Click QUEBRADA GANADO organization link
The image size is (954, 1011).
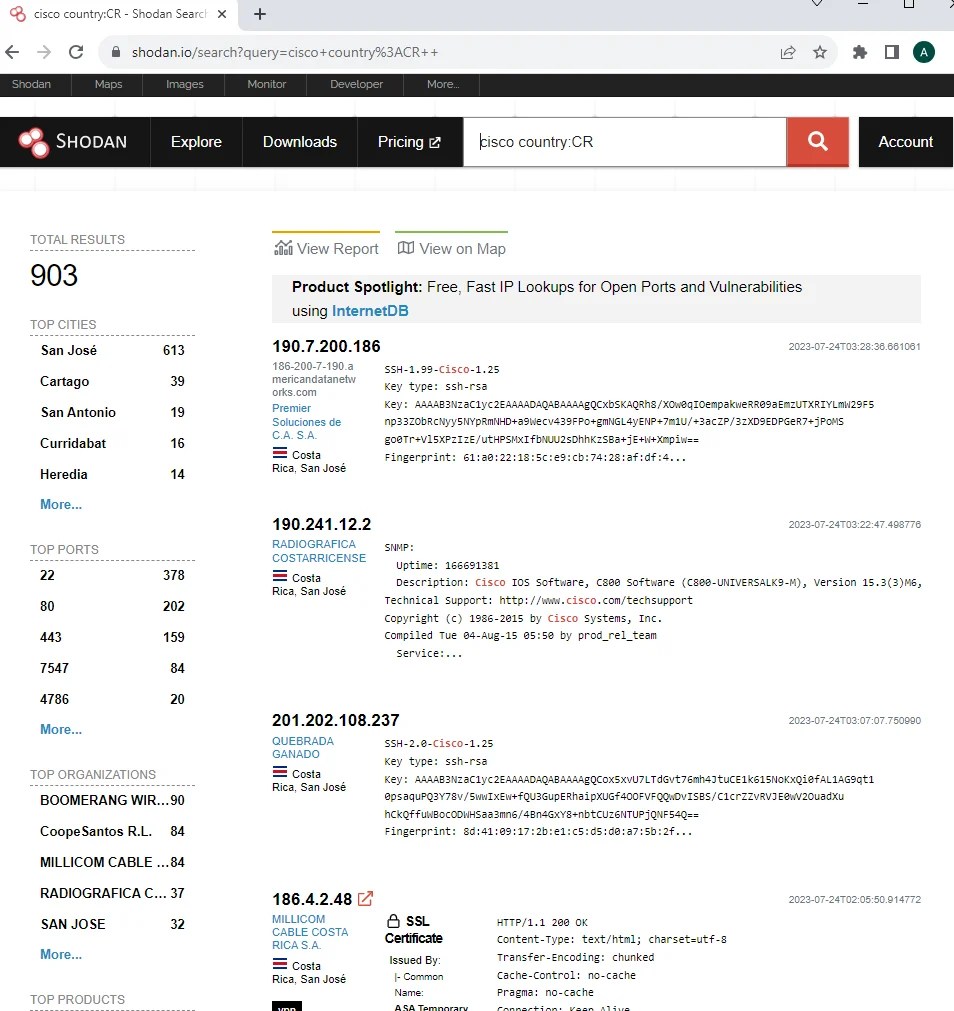[303, 747]
